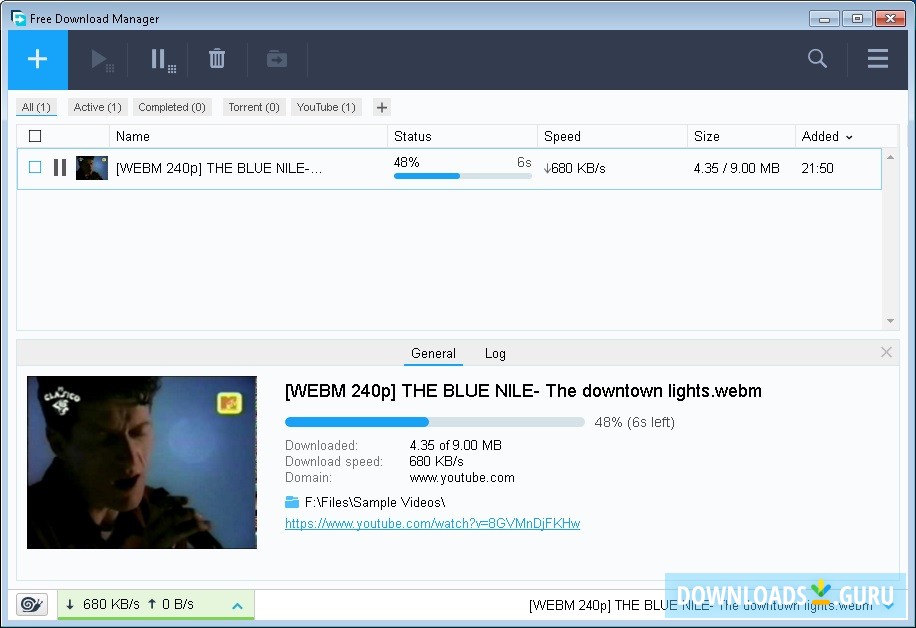
Task: Open the hamburger main menu
Action: pos(877,58)
